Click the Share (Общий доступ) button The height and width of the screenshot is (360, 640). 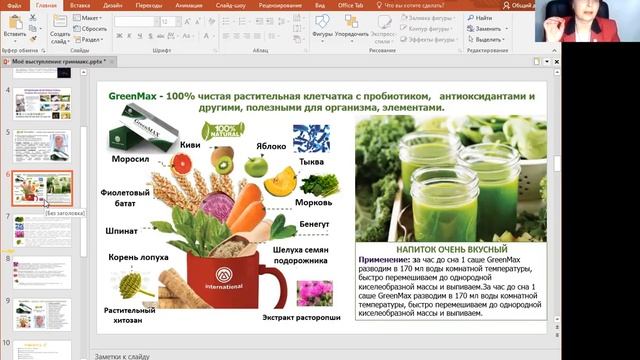pyautogui.click(x=518, y=5)
